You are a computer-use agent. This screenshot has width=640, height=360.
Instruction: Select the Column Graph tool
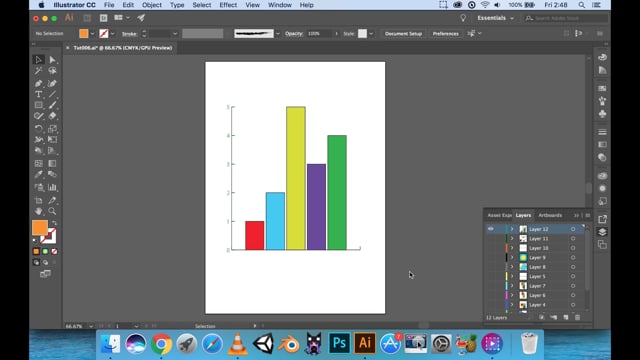pyautogui.click(x=52, y=187)
